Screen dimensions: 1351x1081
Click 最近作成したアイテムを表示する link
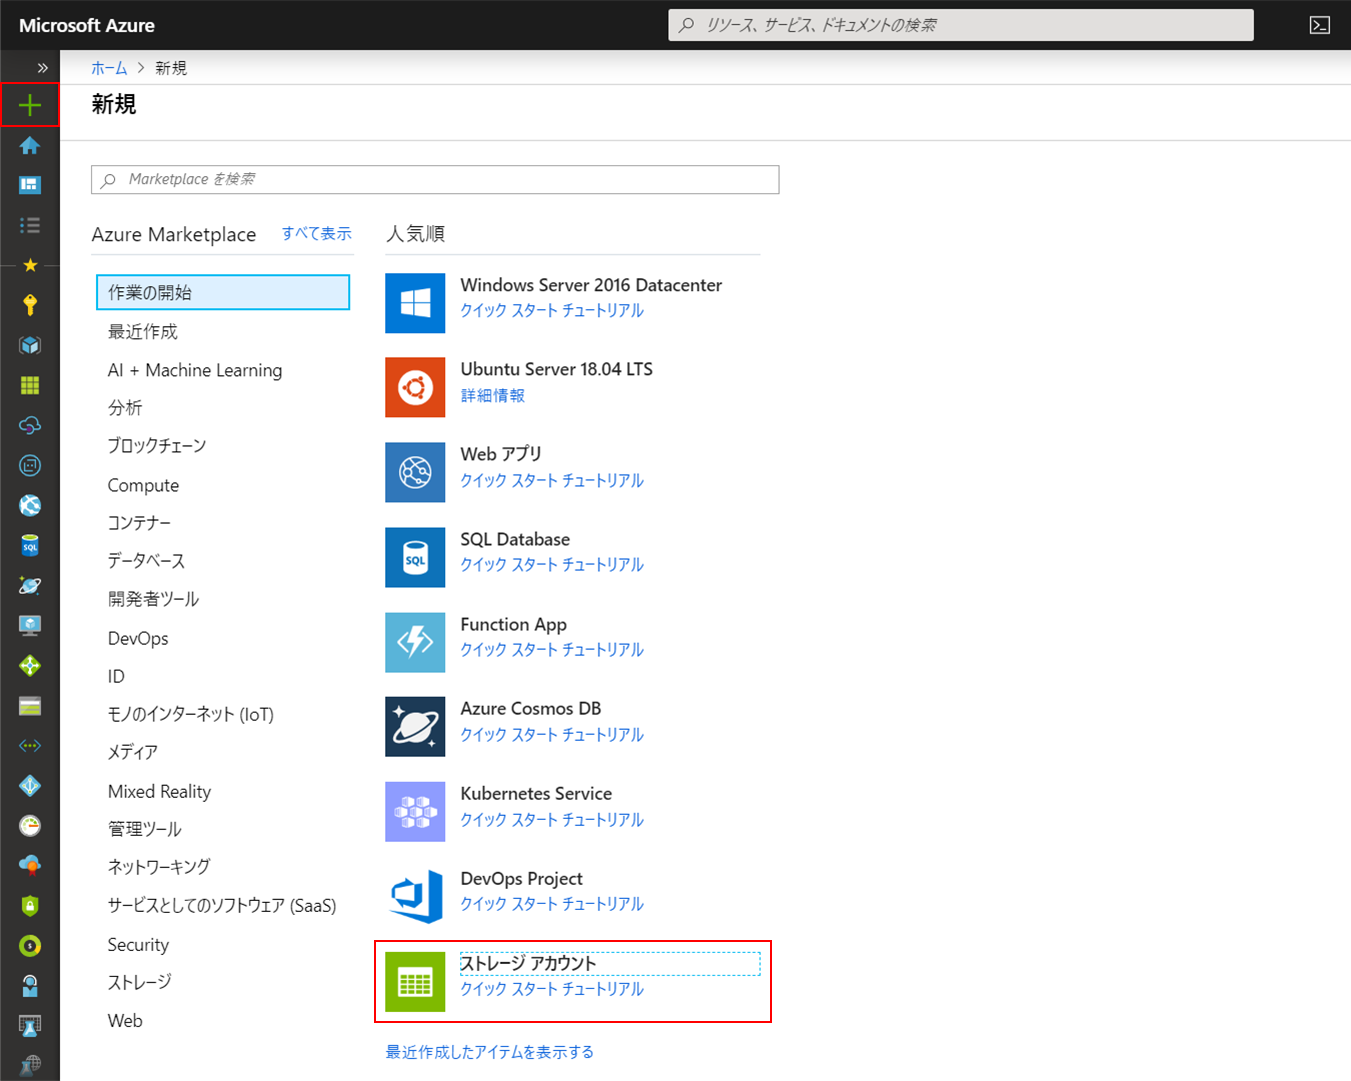pyautogui.click(x=490, y=1052)
